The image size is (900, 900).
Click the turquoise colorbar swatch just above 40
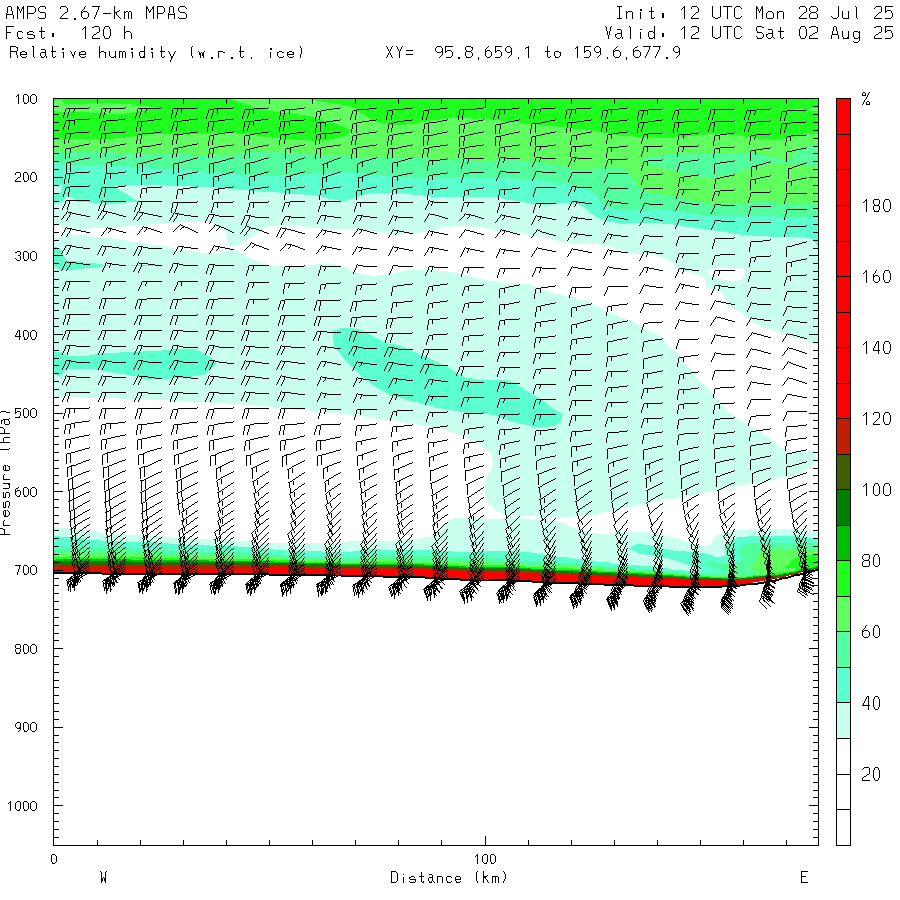pos(843,685)
